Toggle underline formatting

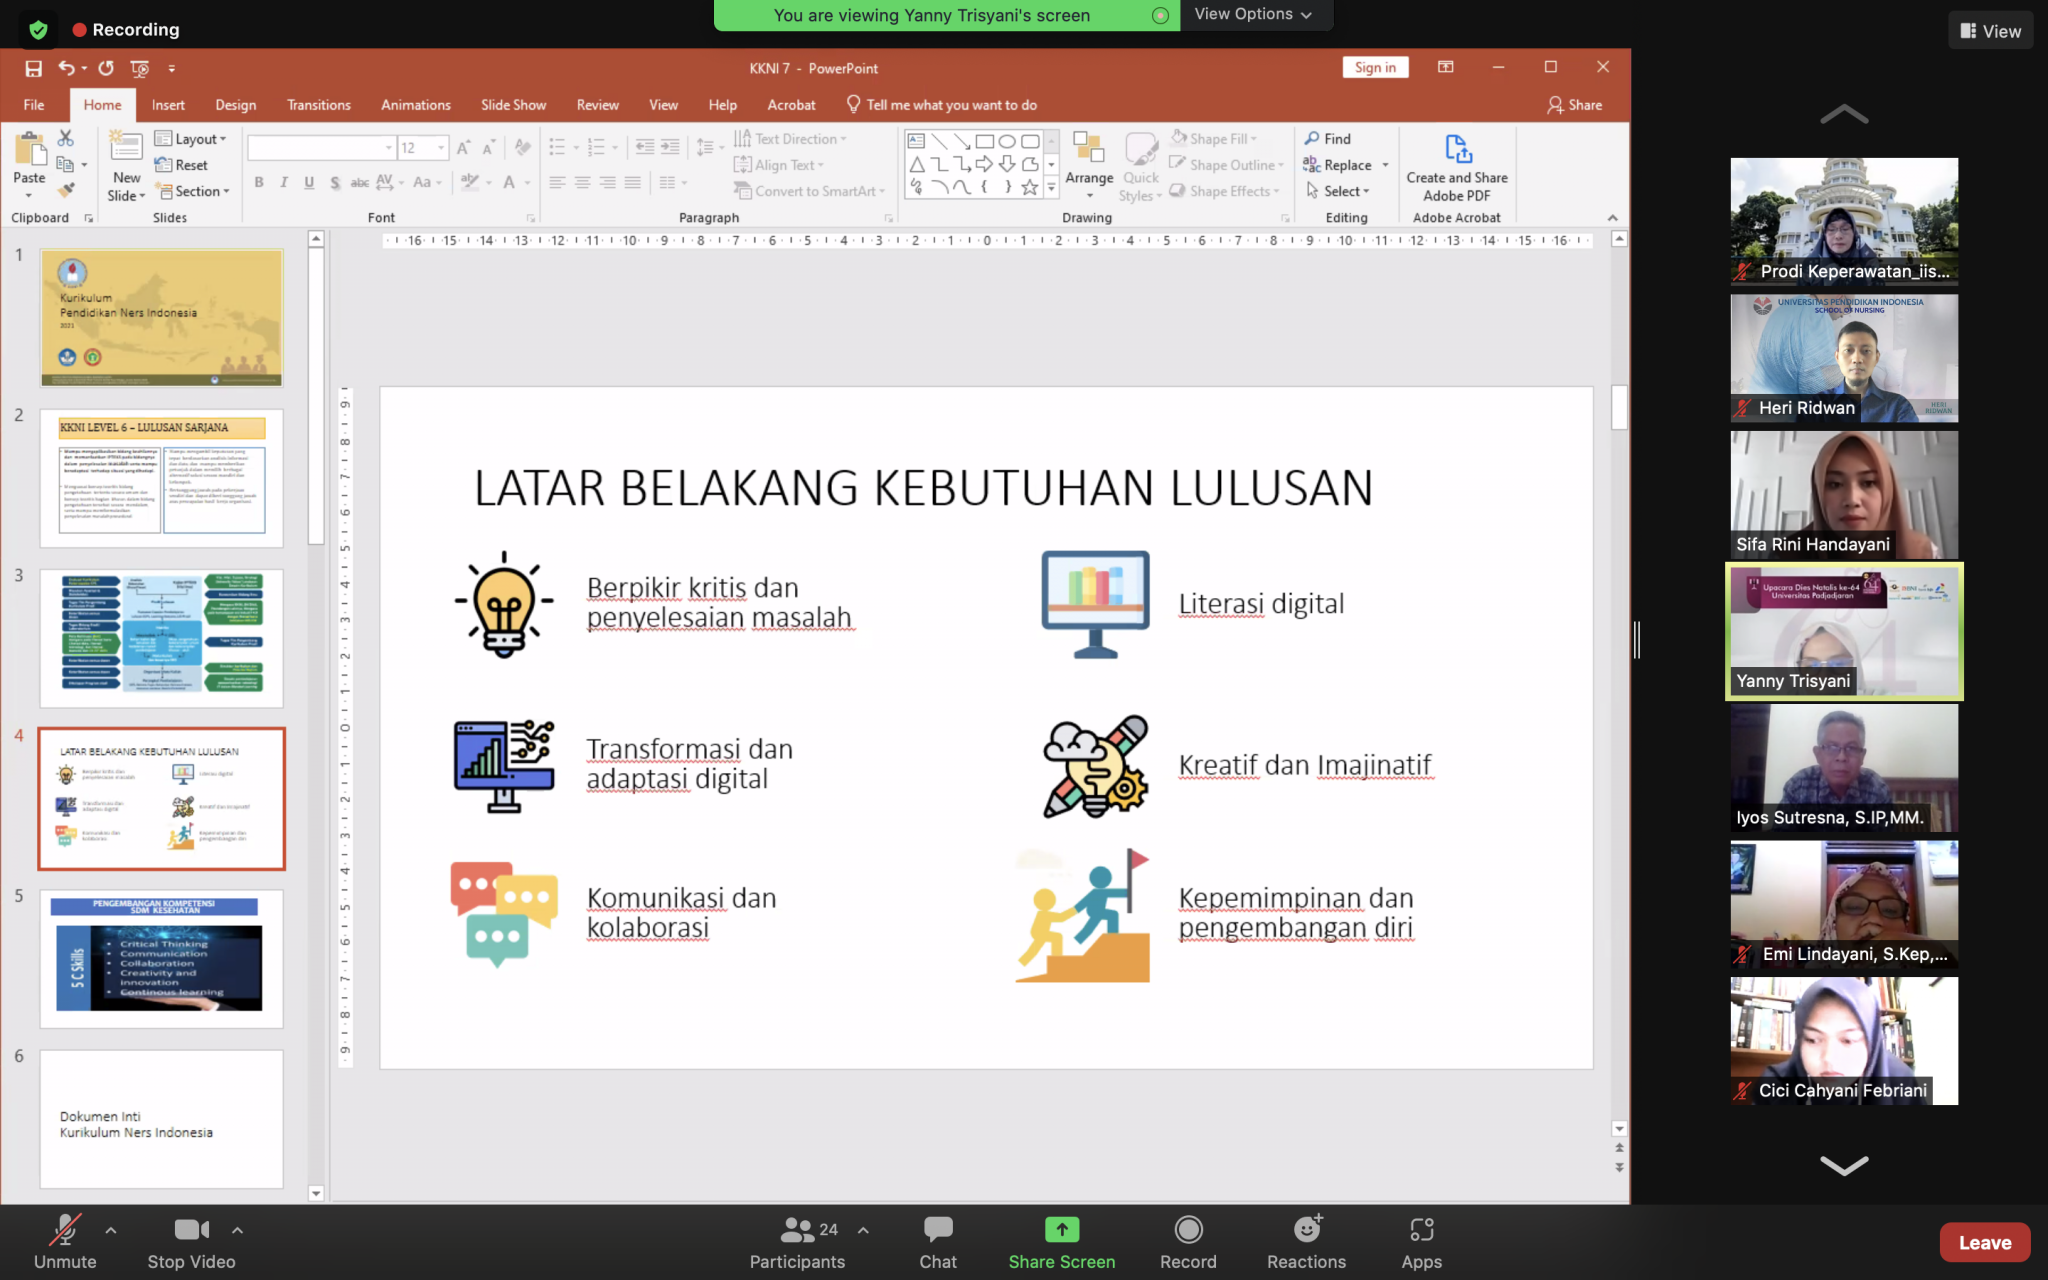point(309,182)
